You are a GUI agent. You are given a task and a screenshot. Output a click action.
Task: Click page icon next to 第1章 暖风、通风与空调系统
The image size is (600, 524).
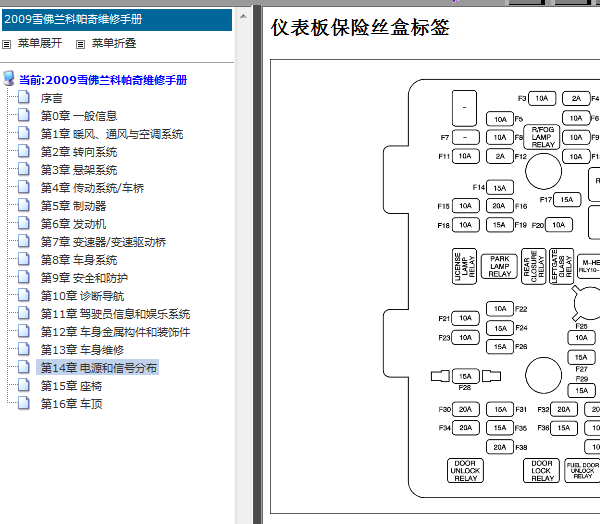click(24, 133)
